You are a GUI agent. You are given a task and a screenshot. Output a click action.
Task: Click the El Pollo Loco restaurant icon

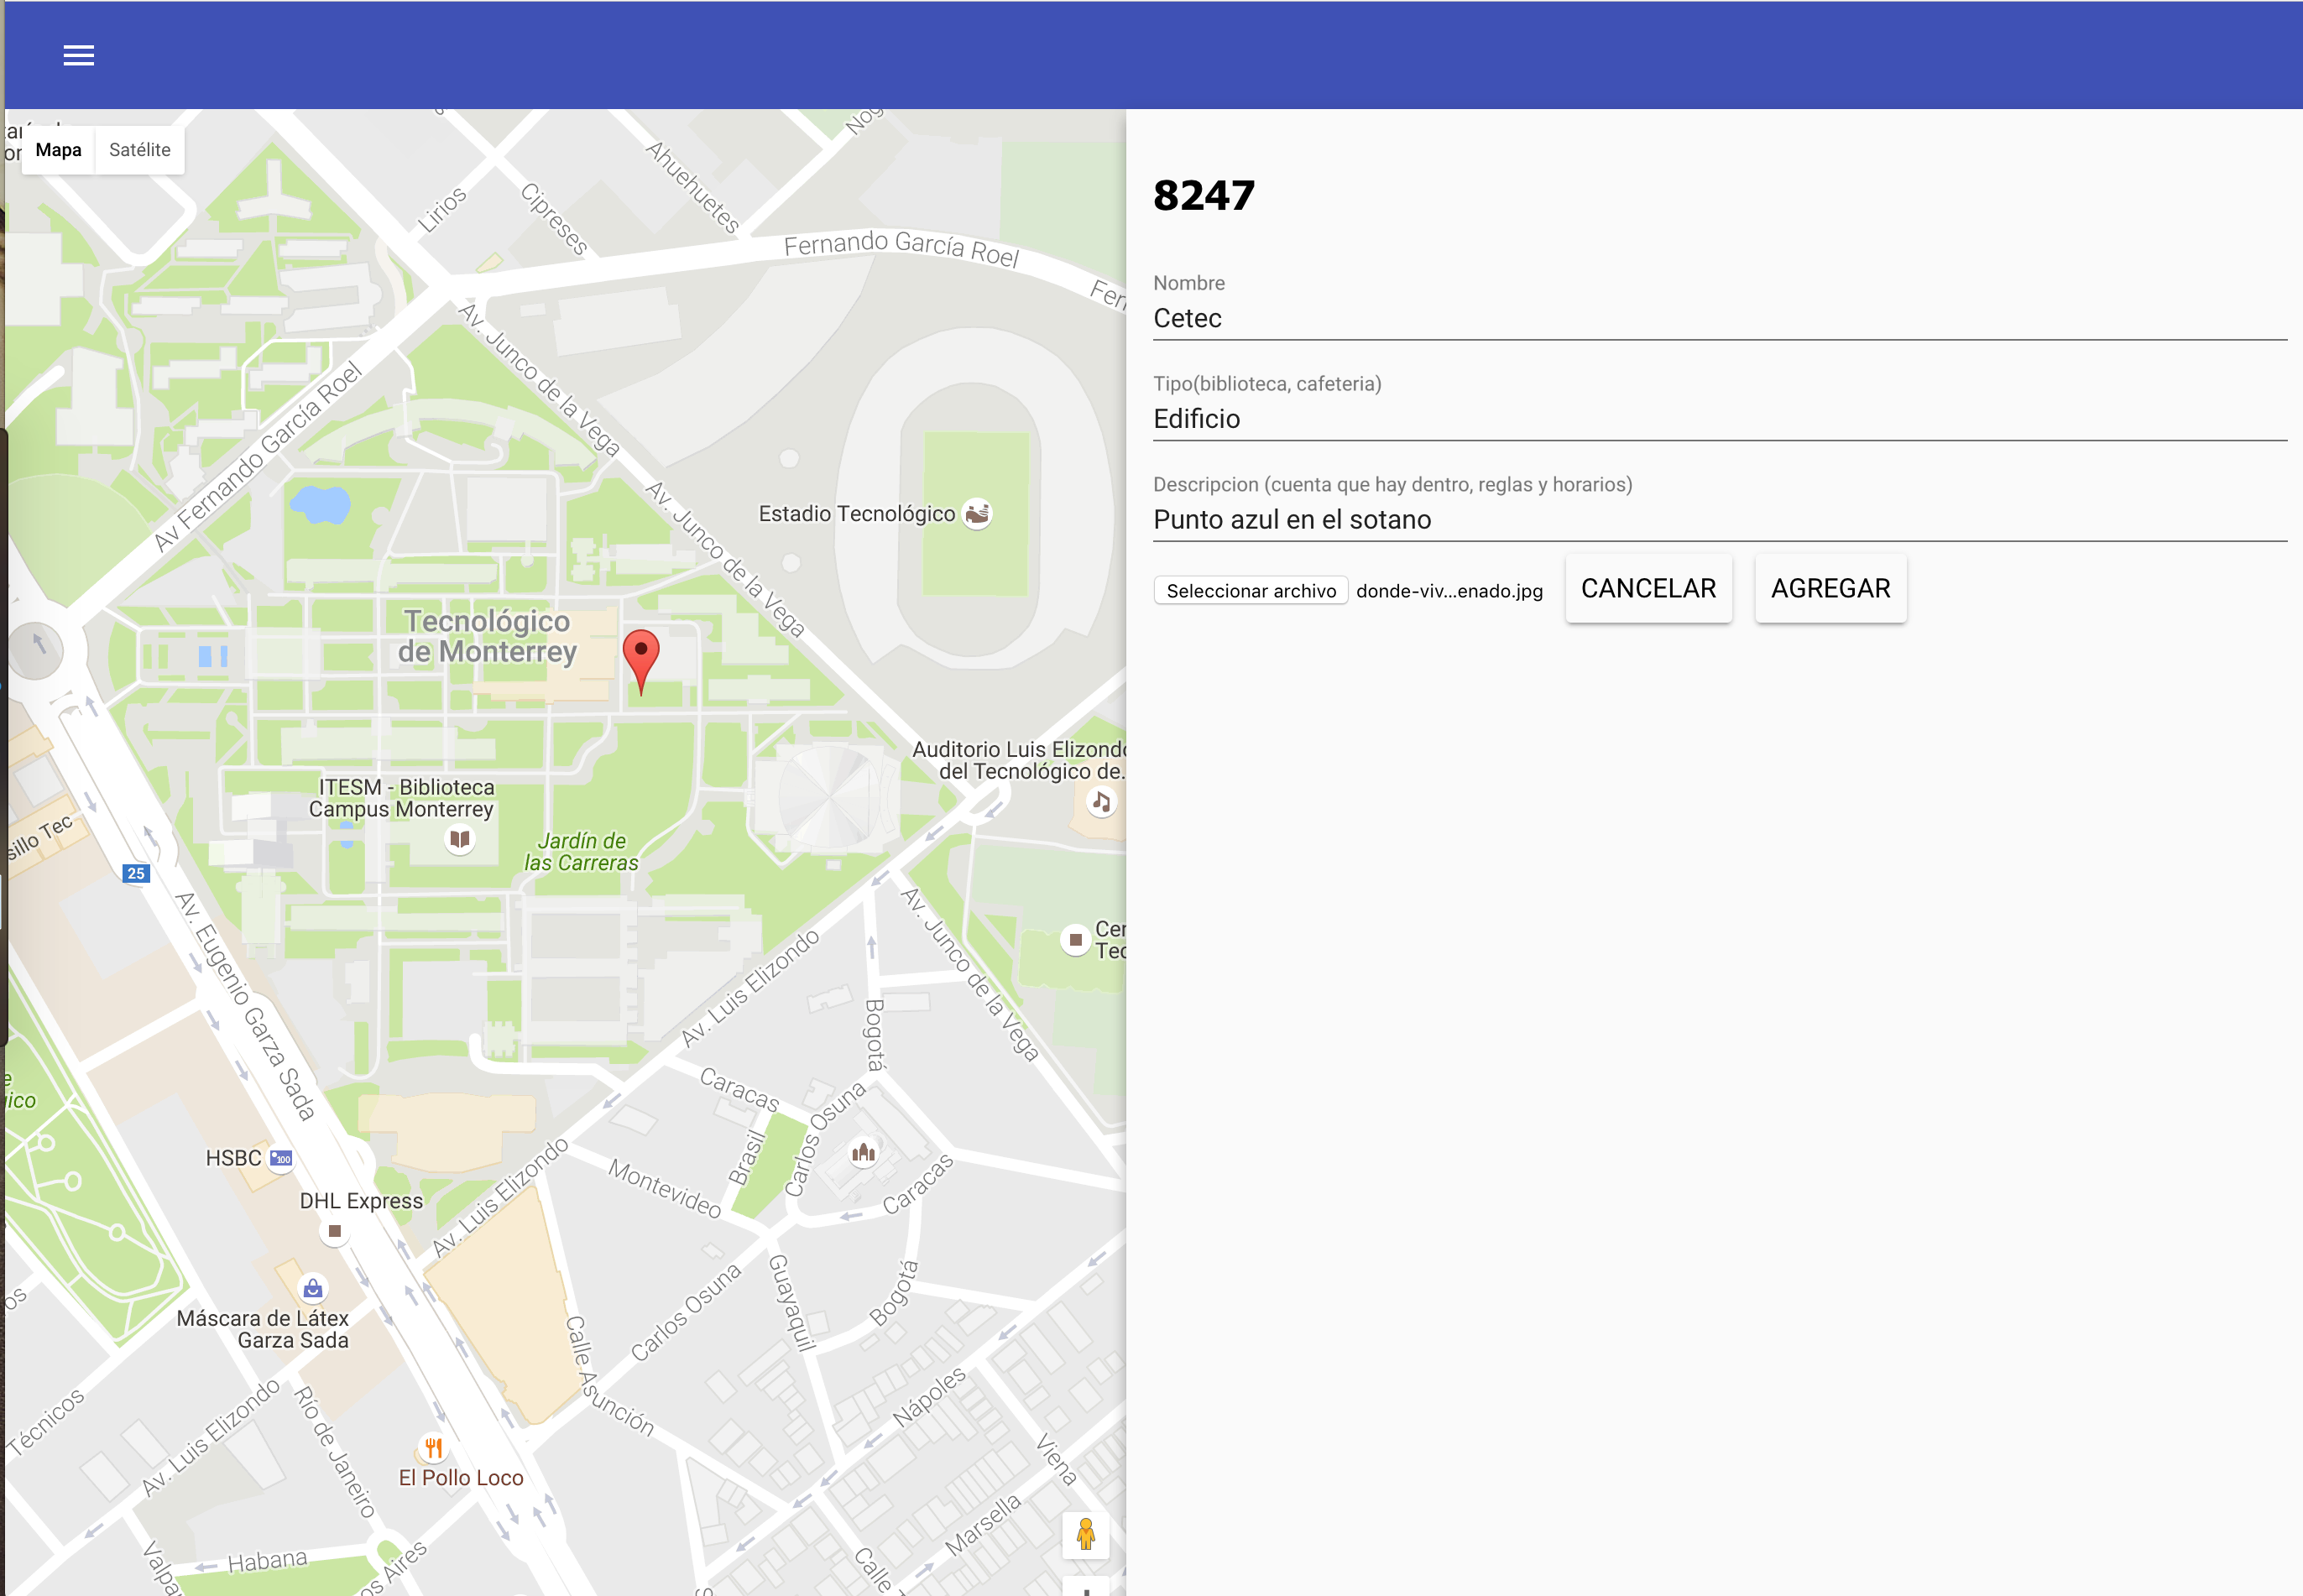point(433,1447)
